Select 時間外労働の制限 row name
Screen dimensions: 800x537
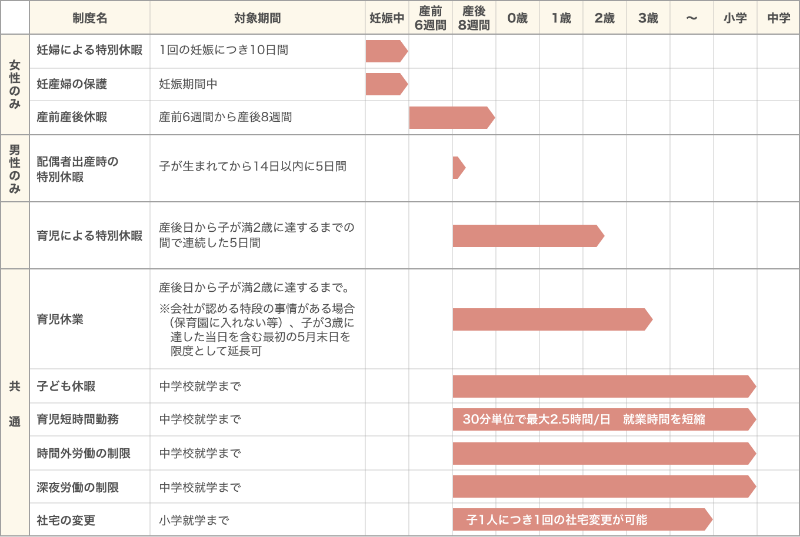click(84, 453)
